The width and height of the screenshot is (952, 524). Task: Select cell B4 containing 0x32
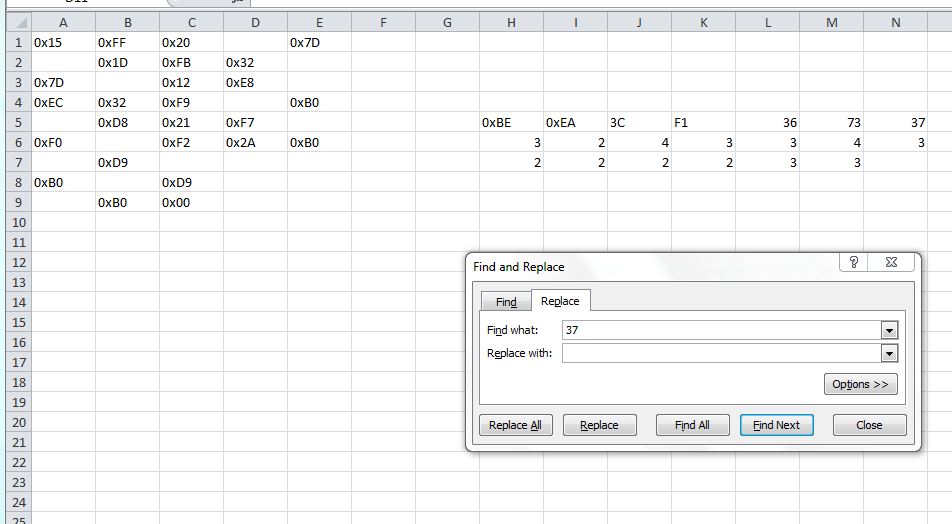[x=128, y=103]
